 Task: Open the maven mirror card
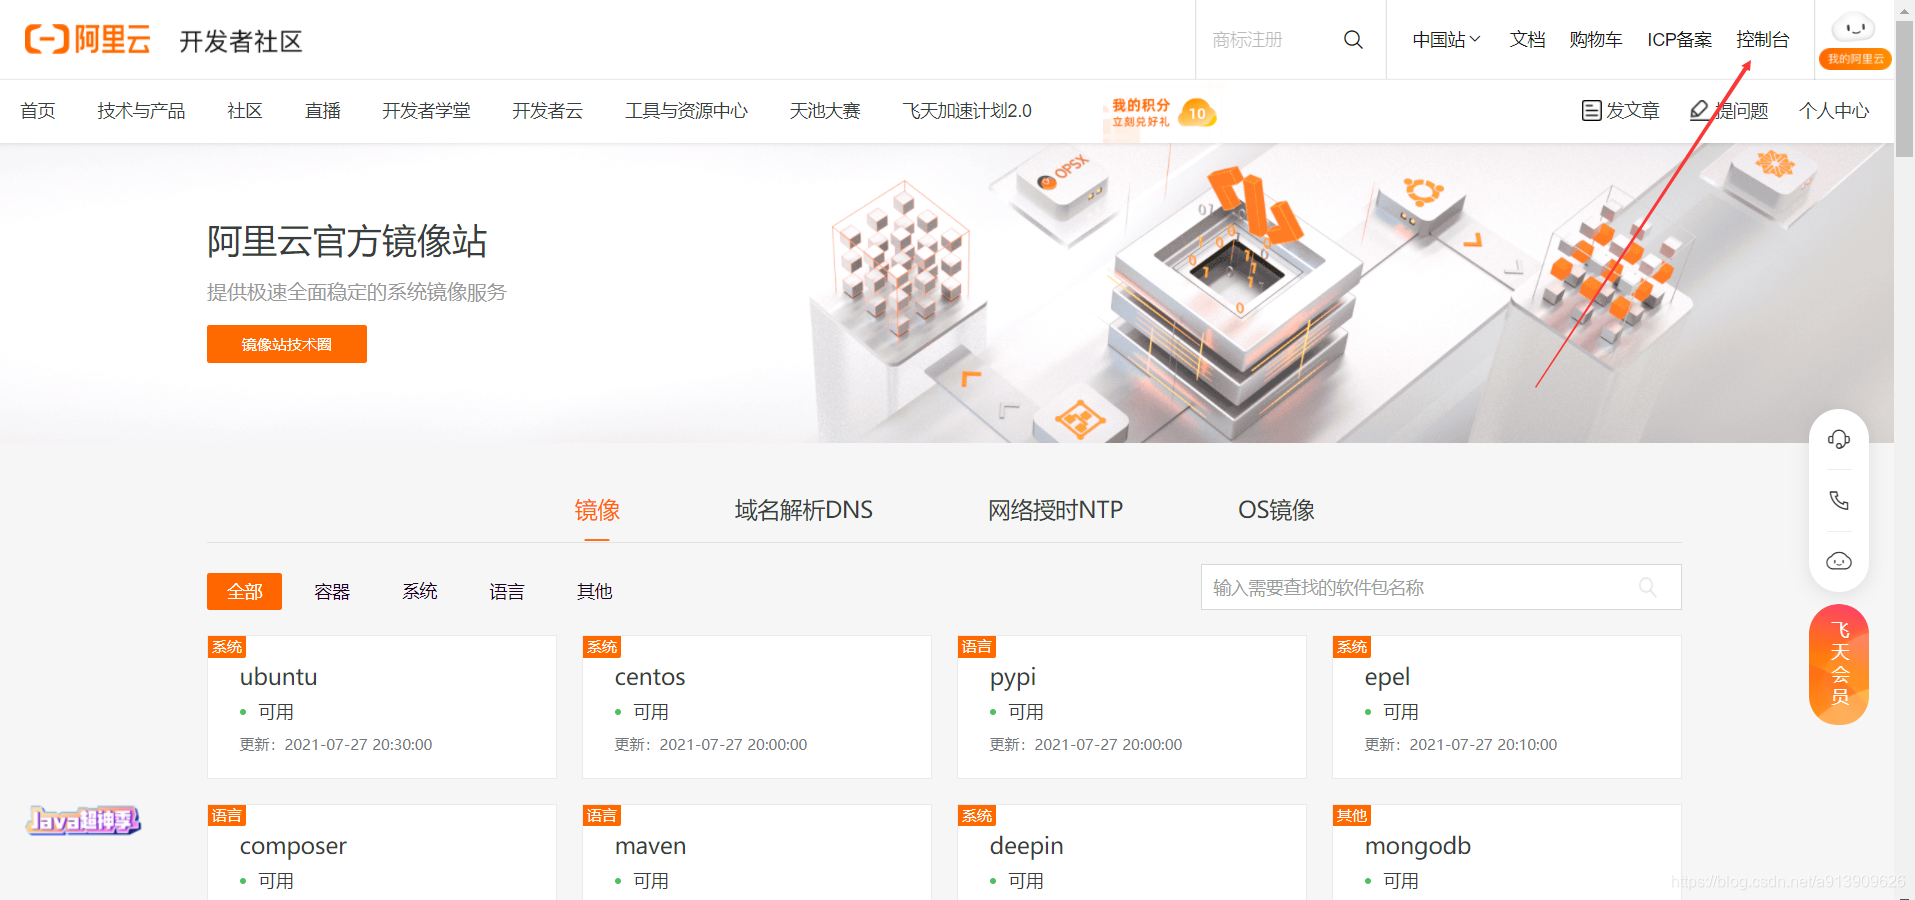click(757, 852)
